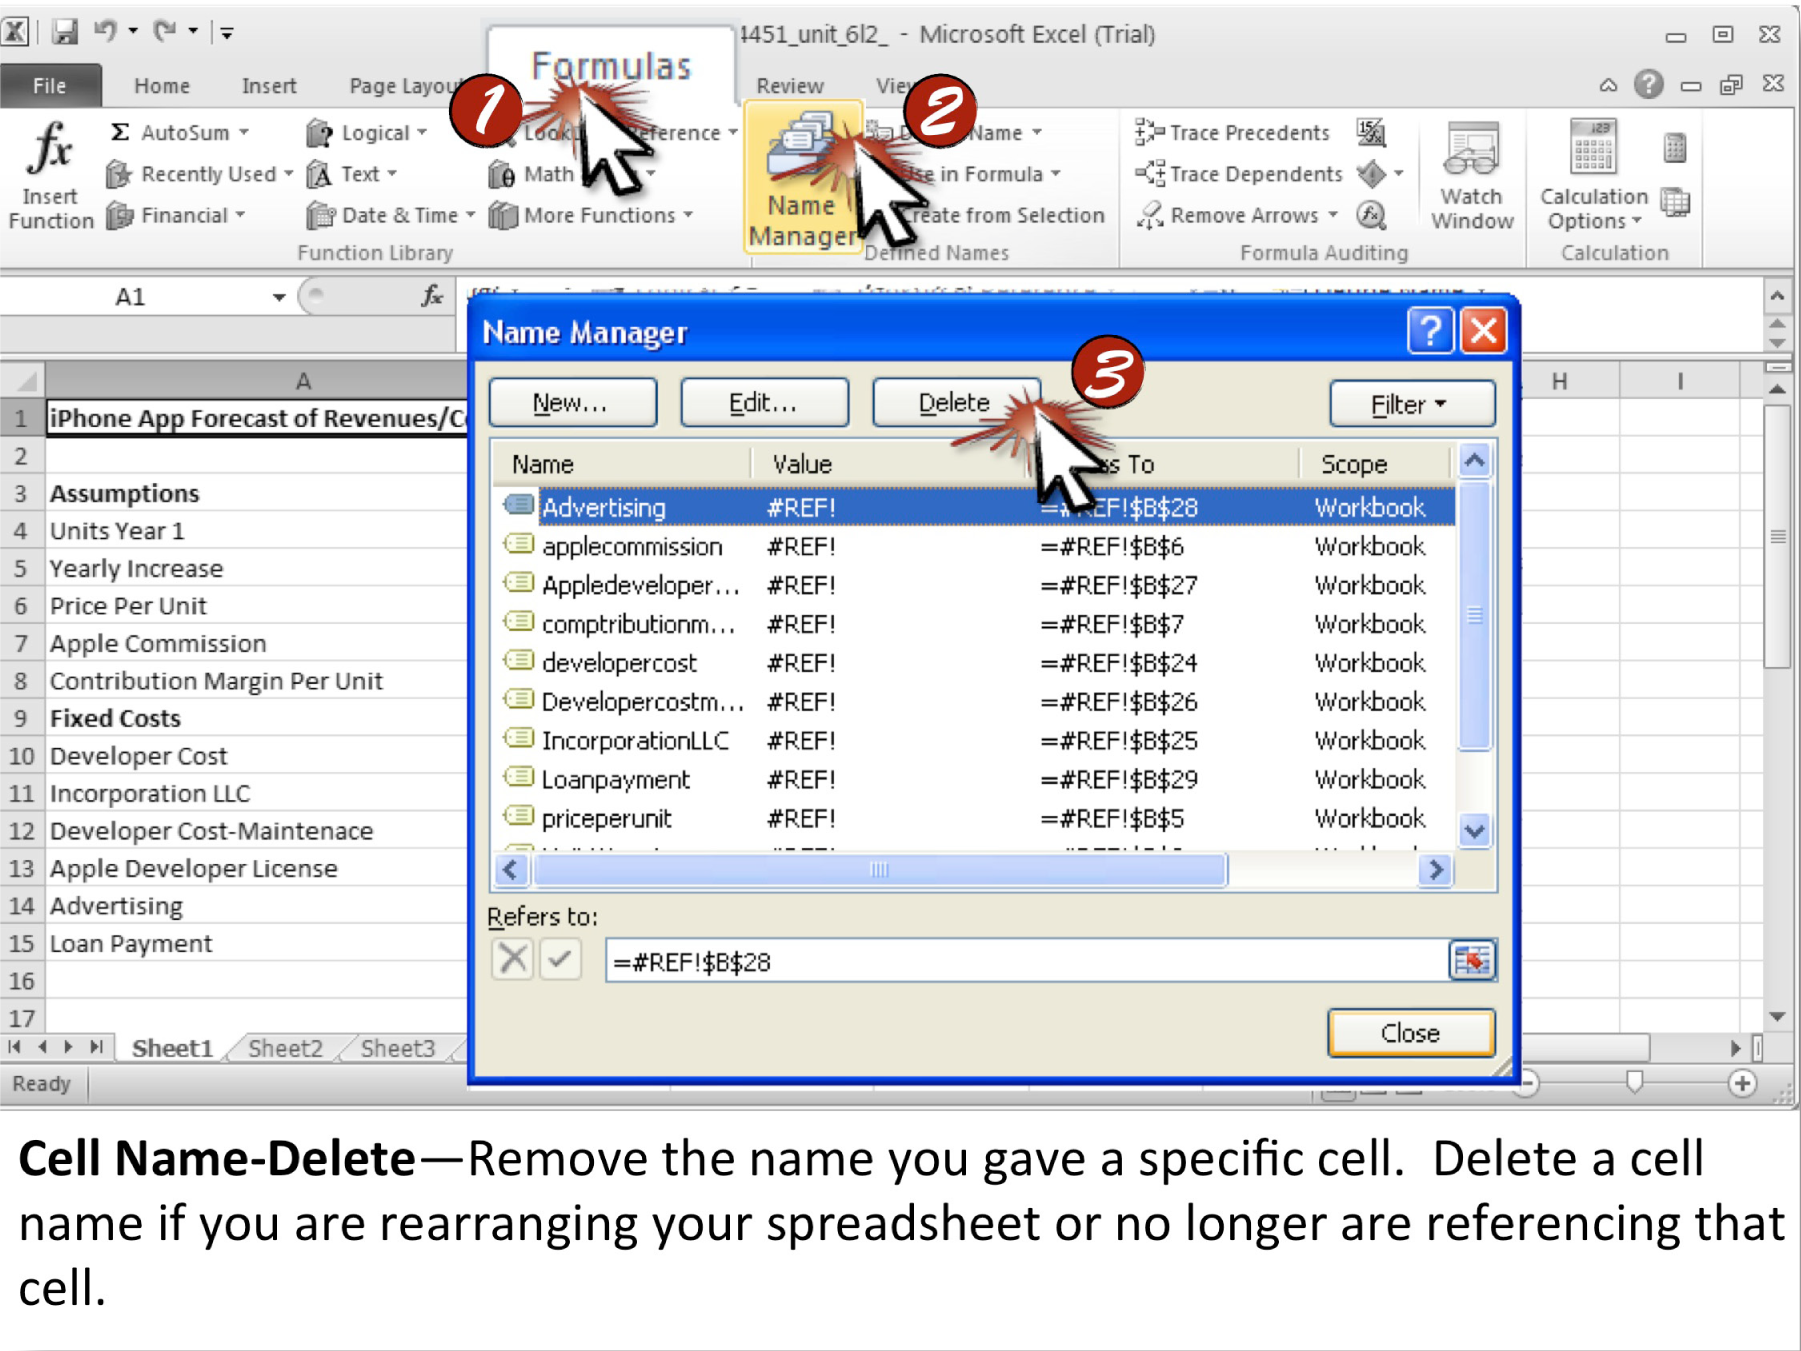1801x1351 pixels.
Task: Click the name list horizontal scrollbar thumb
Action: (880, 870)
